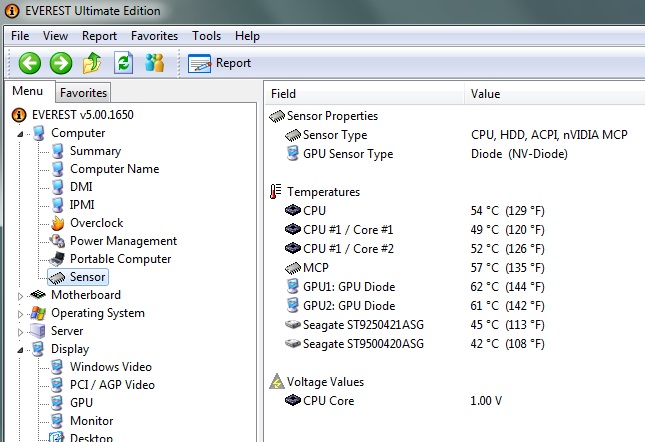Click the Sensor Properties chip icon

277,116
